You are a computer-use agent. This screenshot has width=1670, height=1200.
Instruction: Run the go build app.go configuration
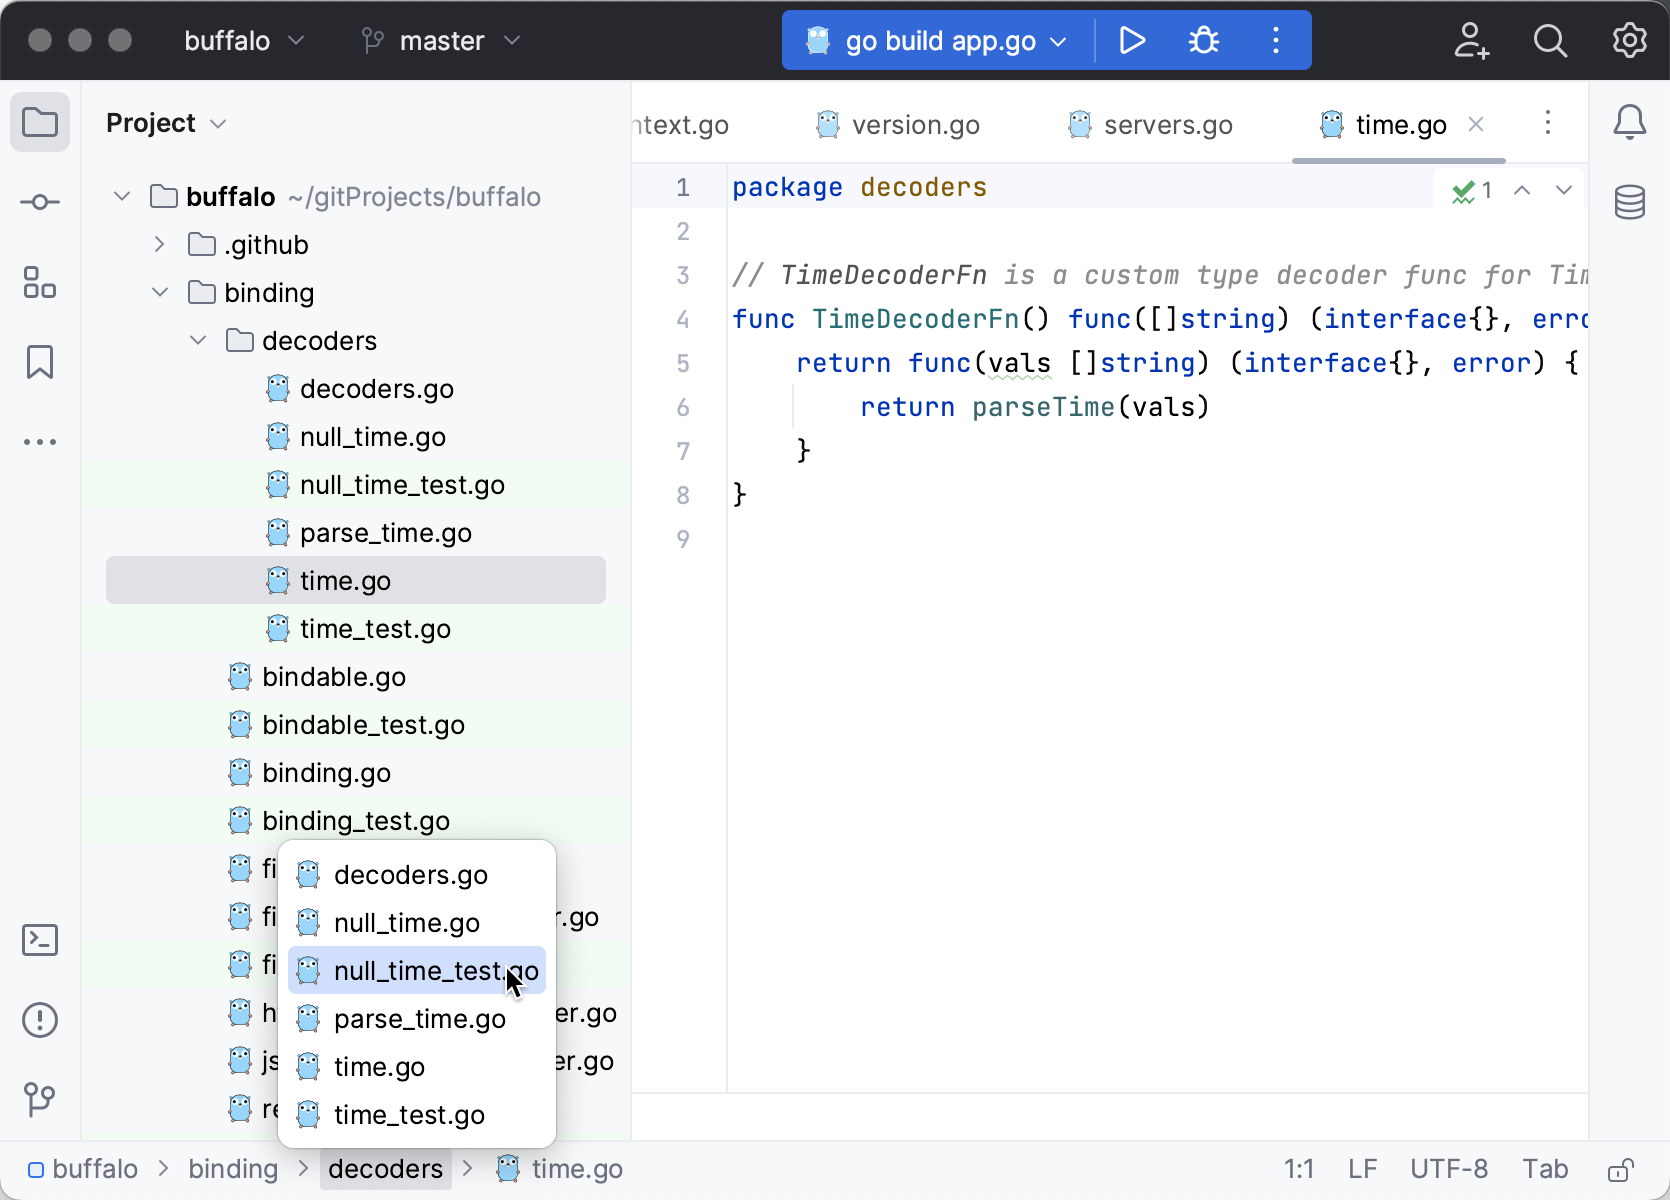(1132, 40)
